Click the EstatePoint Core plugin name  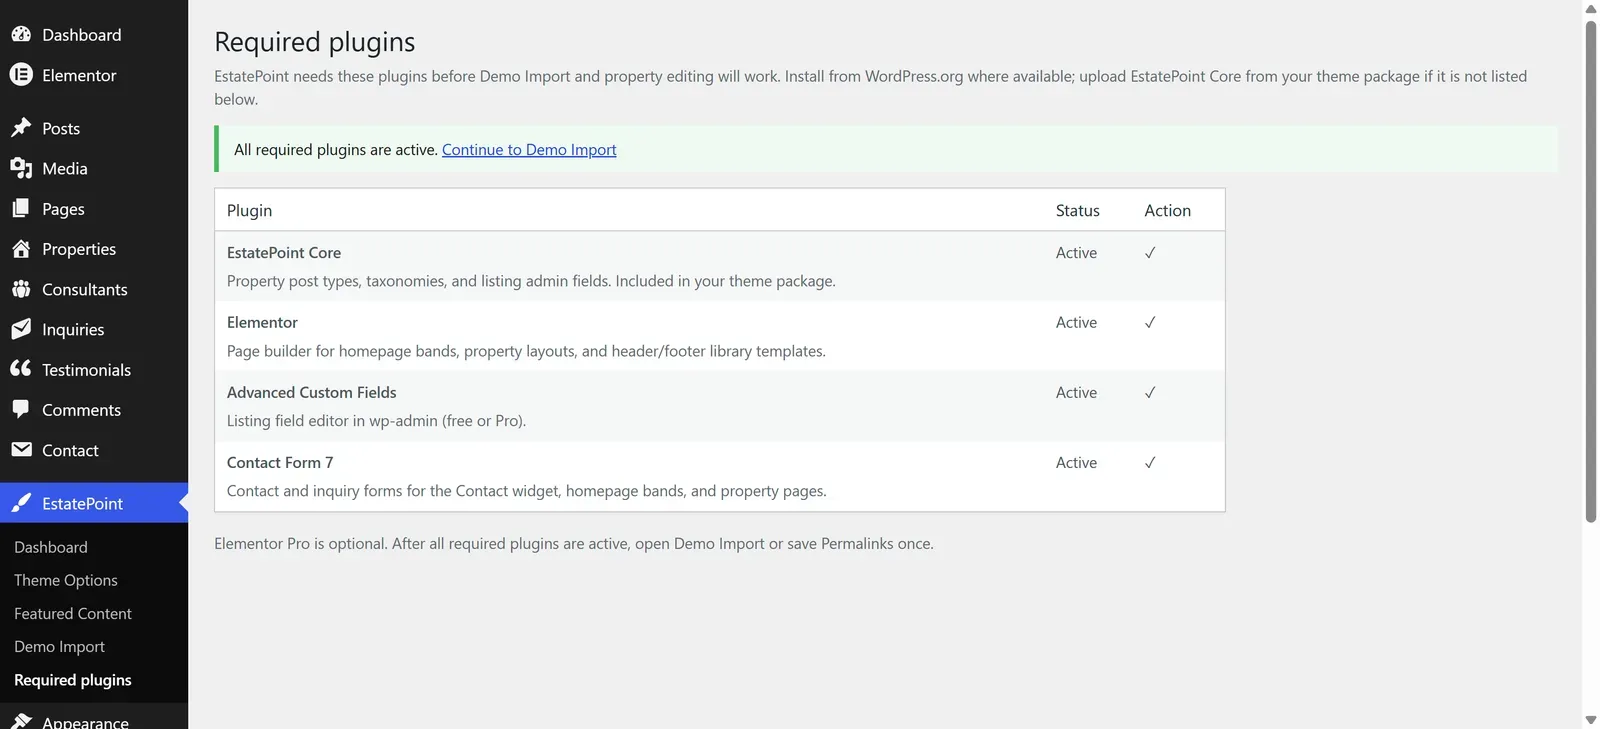[x=284, y=253]
